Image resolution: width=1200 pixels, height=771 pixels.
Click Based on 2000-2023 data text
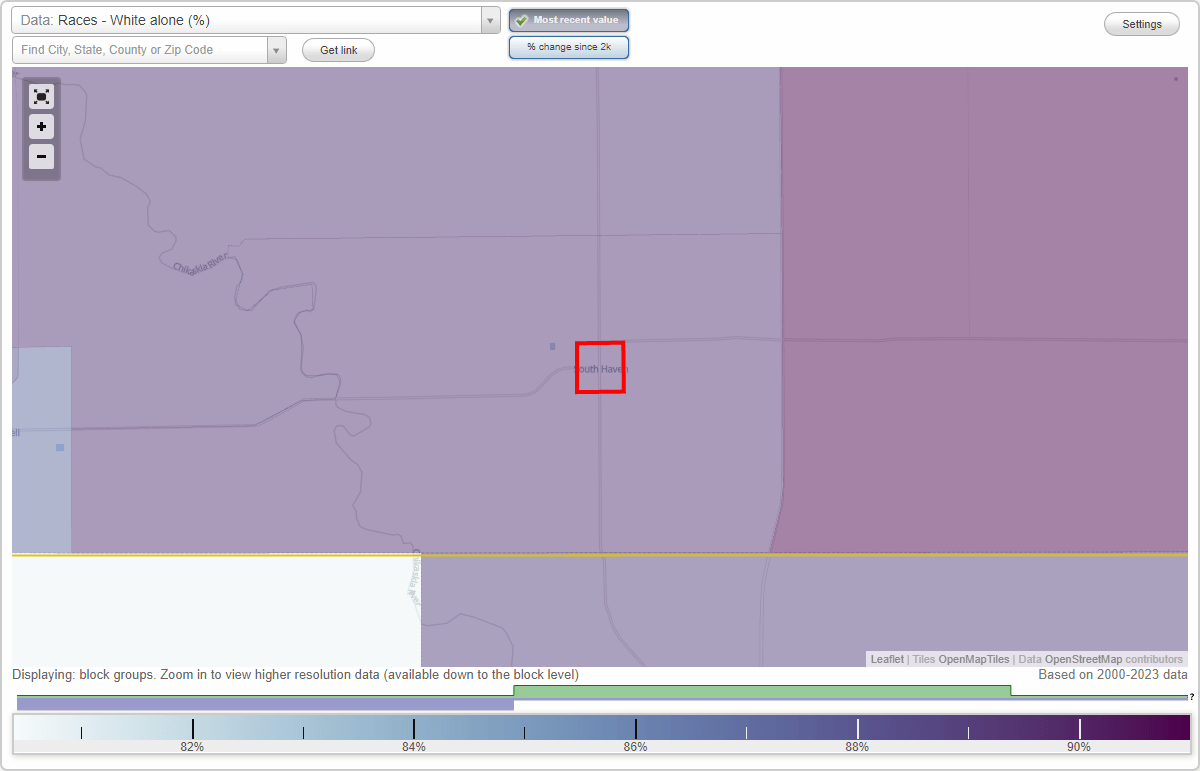click(x=1113, y=675)
